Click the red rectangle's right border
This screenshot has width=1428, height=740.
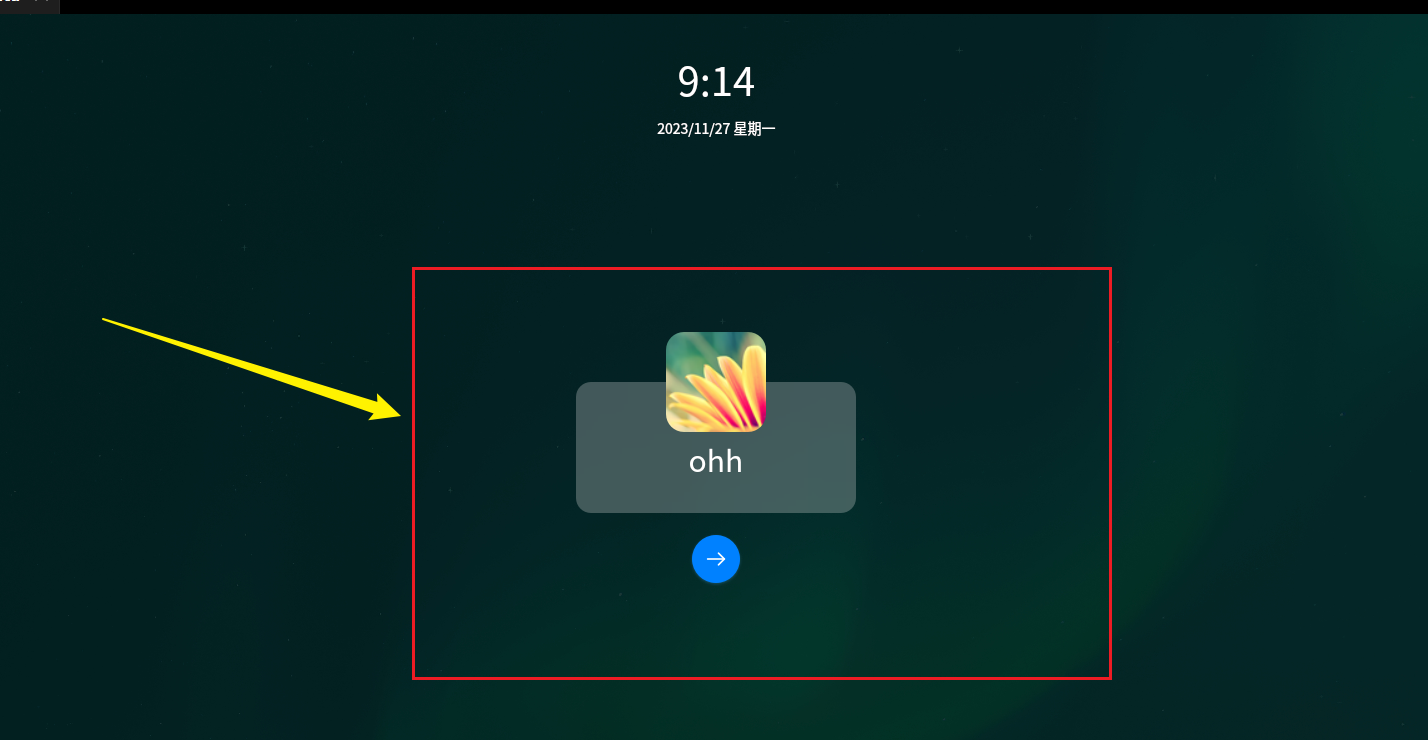(1110, 473)
